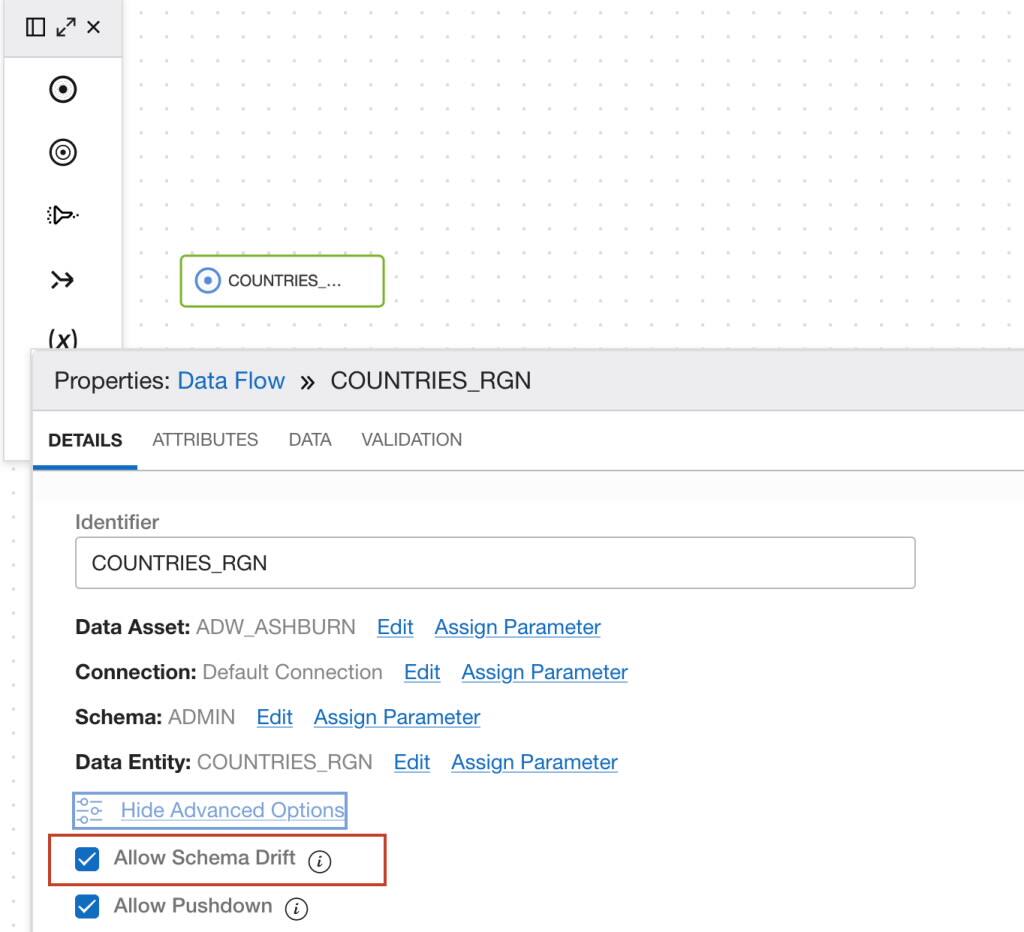Select the COUNTRIES_RGN node on canvas
The height and width of the screenshot is (932, 1024).
pos(282,281)
